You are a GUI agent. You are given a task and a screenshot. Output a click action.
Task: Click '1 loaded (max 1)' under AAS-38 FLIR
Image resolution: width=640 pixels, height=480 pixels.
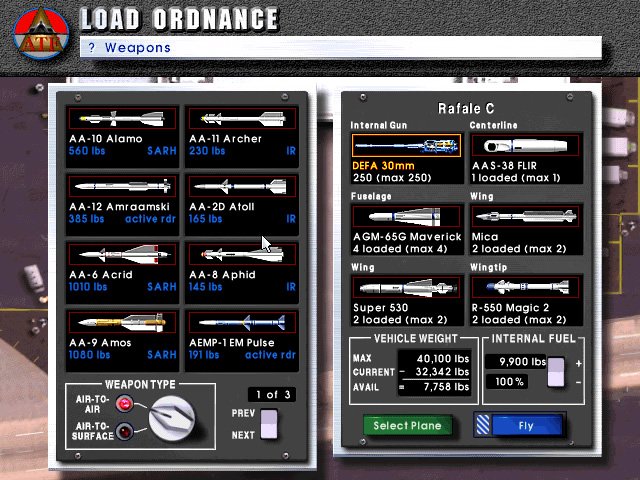point(516,178)
